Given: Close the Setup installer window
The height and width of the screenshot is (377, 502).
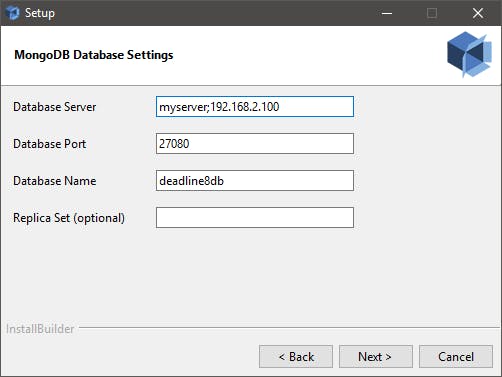Looking at the screenshot, I should pyautogui.click(x=478, y=13).
